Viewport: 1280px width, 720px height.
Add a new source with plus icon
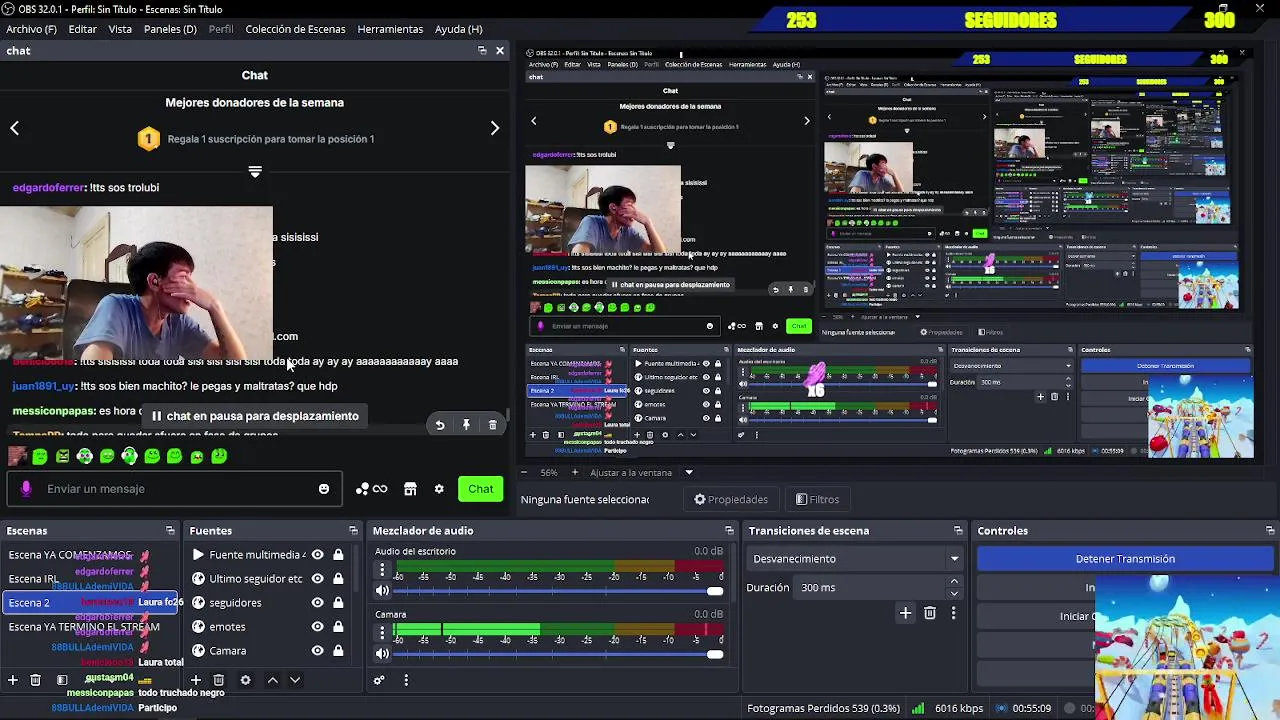pos(196,680)
